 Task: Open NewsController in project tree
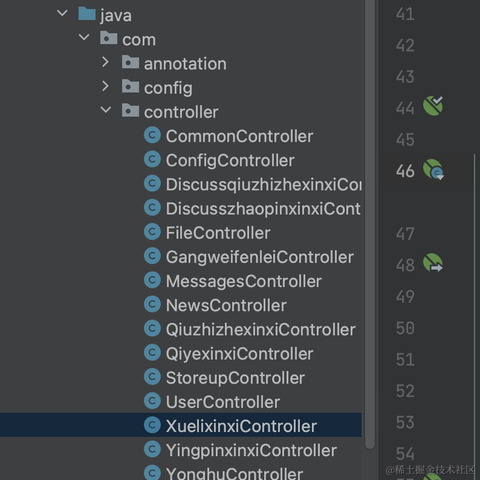[226, 305]
